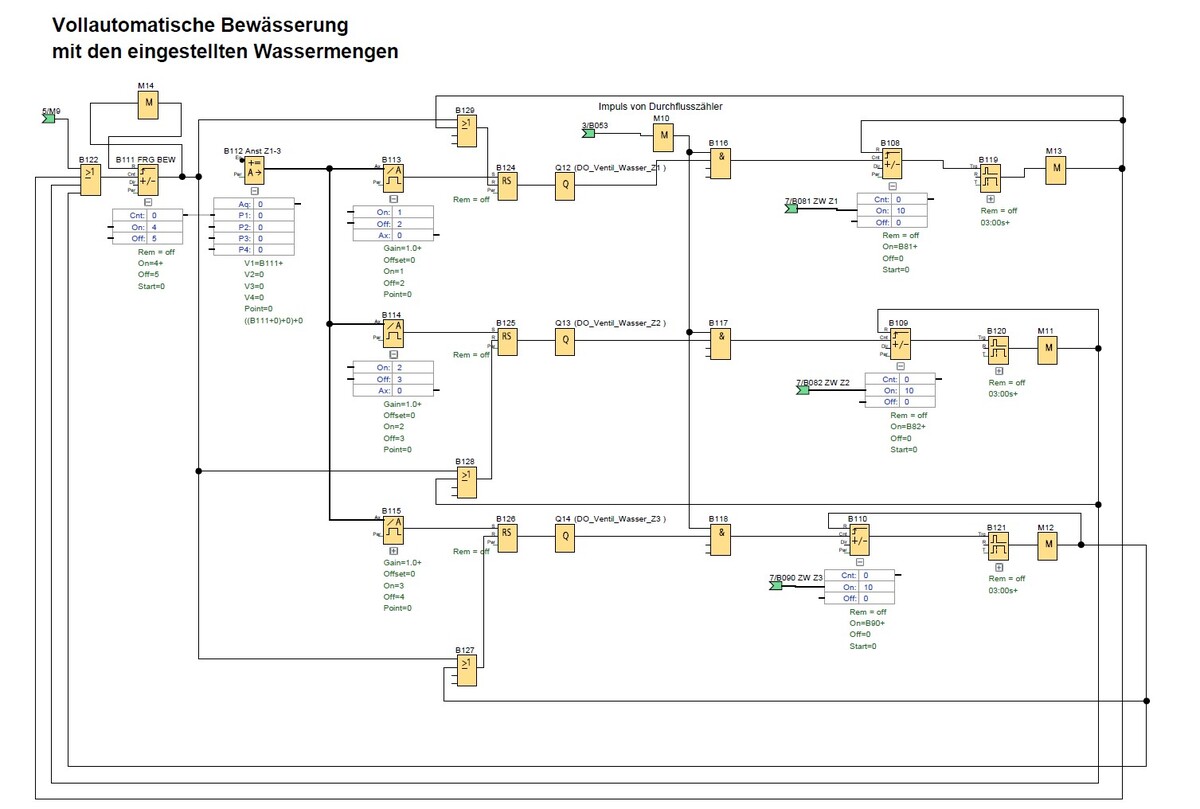Select the M12 flag block
This screenshot has width=1200, height=809.
(1047, 544)
